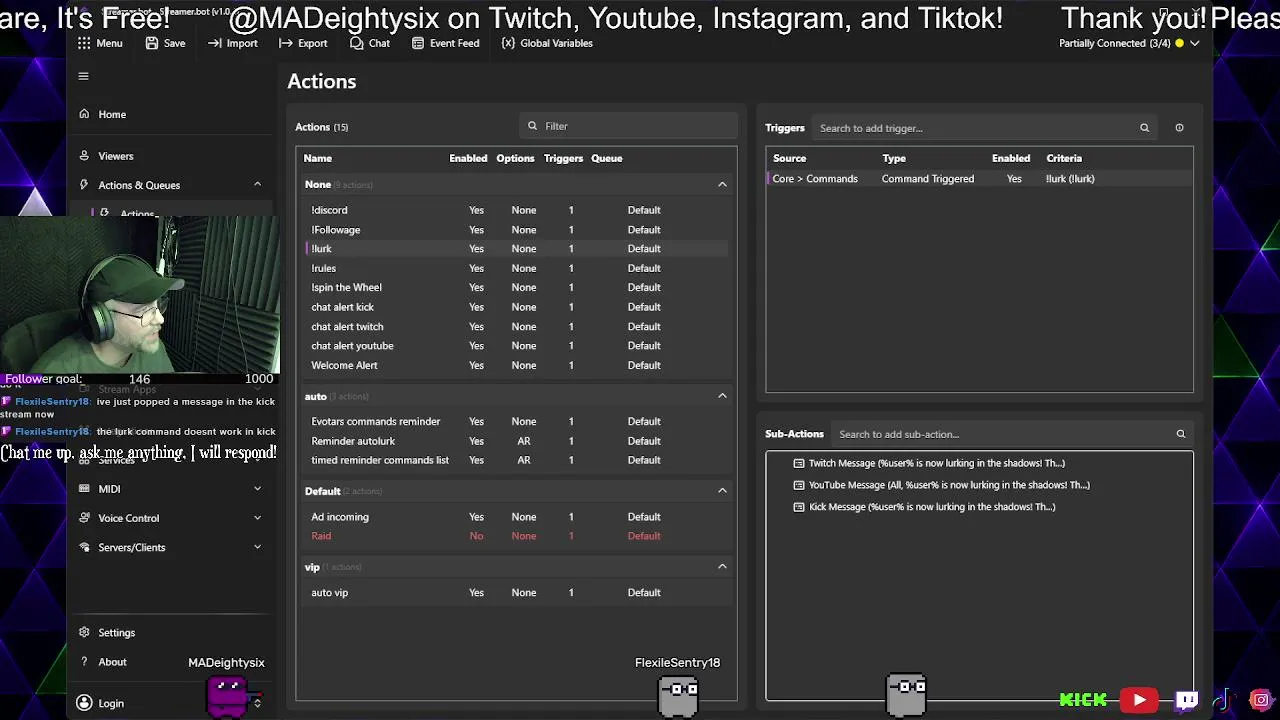The image size is (1280, 720).
Task: Expand the Servers/Clients sidebar section
Action: 257,547
